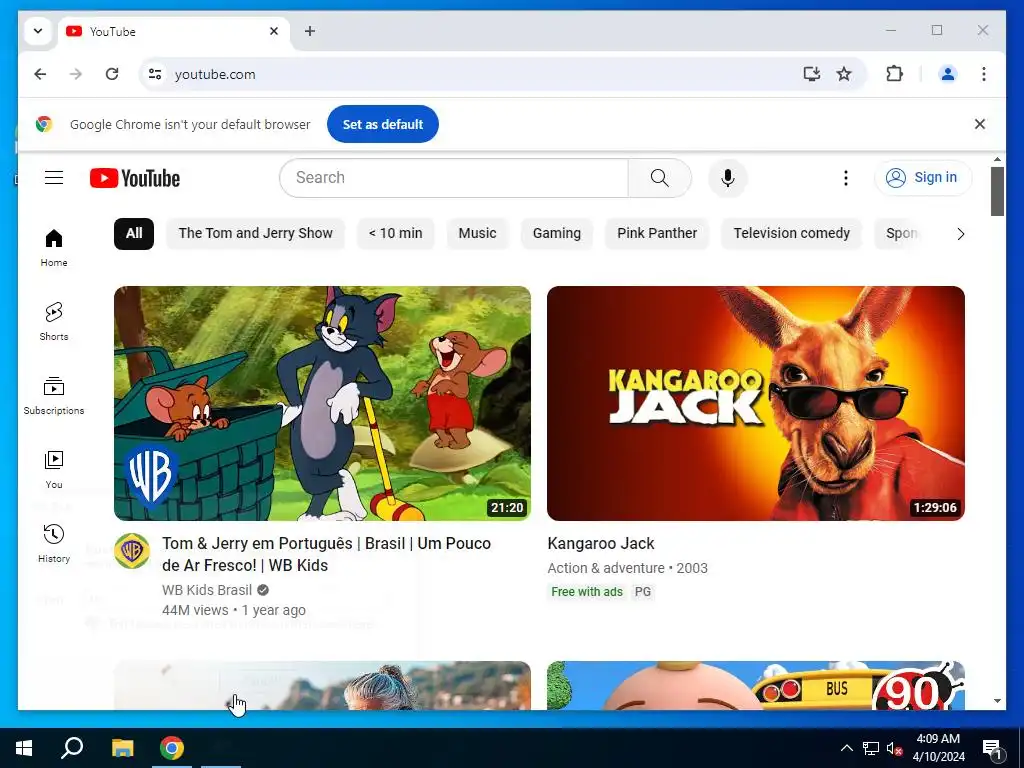Bookmark this tab with star icon
The height and width of the screenshot is (768, 1024).
[x=844, y=74]
